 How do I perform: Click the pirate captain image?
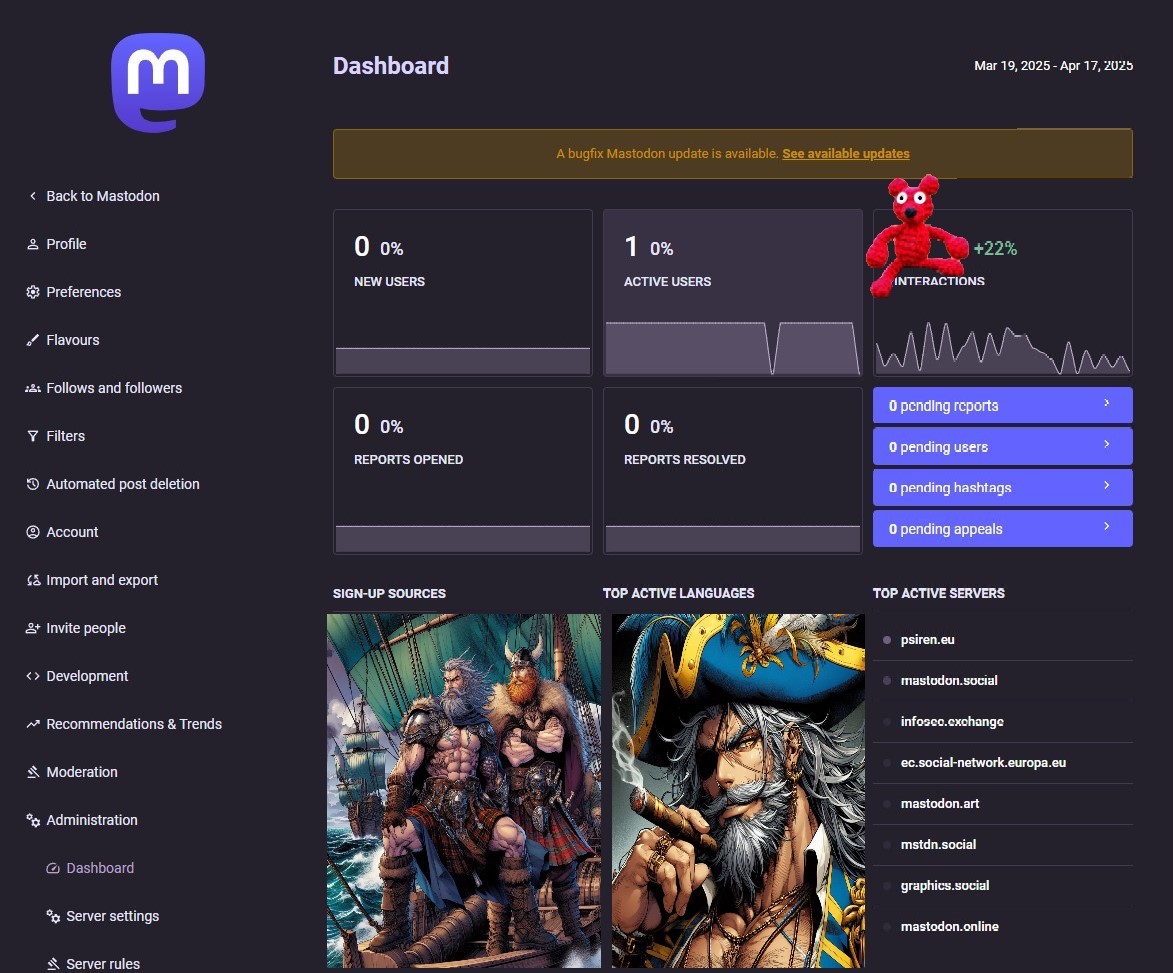pos(738,791)
